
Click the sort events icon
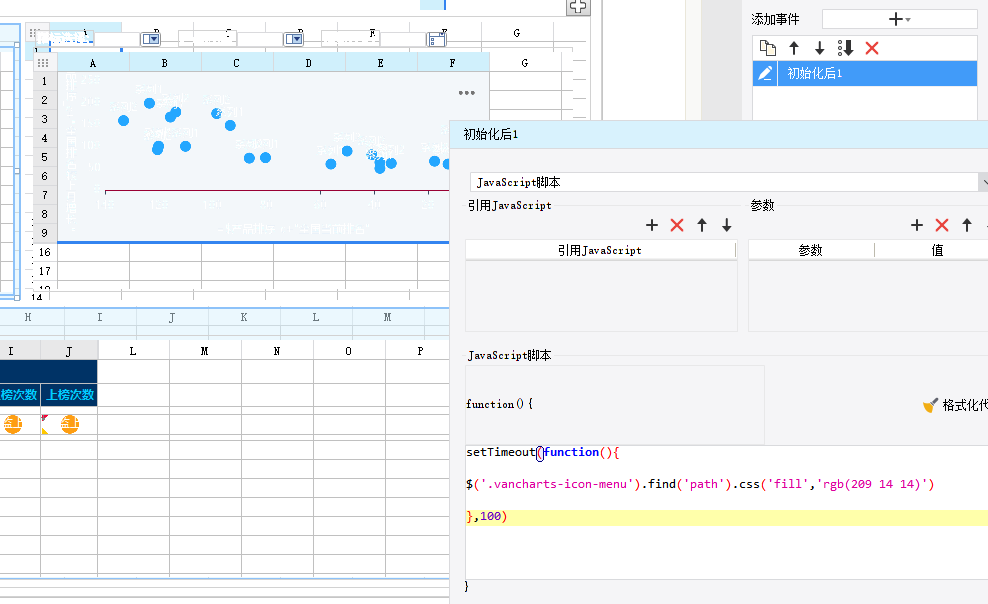coord(845,48)
